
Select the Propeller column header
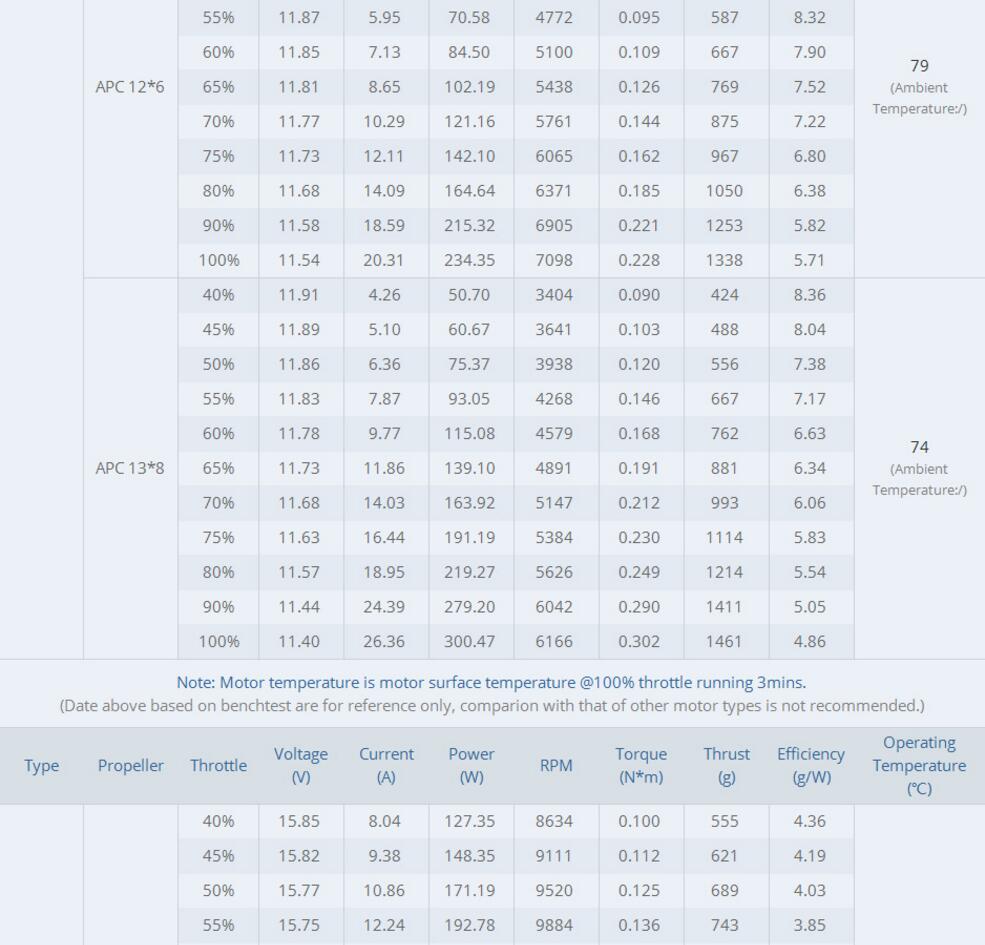click(x=131, y=766)
